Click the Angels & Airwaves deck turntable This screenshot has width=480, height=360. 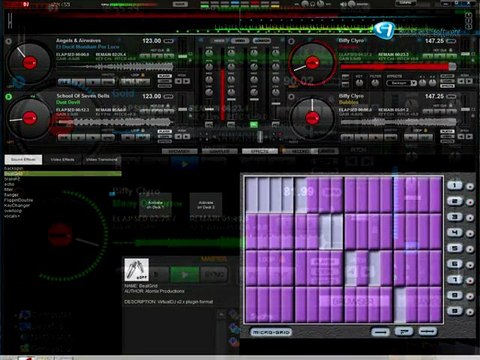point(29,63)
